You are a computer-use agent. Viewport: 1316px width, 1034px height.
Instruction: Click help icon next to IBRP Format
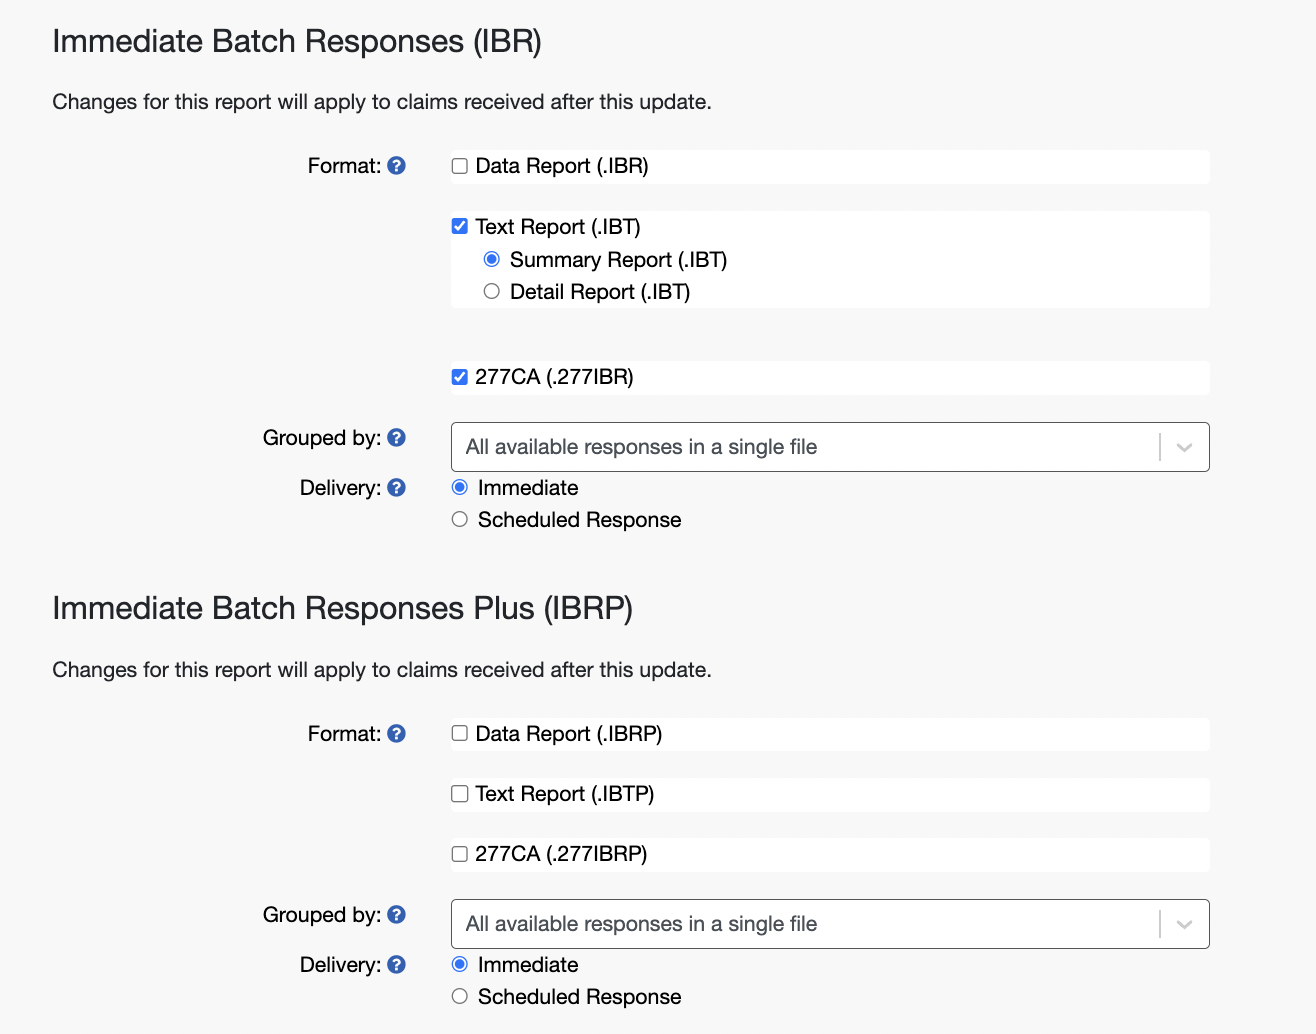click(396, 734)
